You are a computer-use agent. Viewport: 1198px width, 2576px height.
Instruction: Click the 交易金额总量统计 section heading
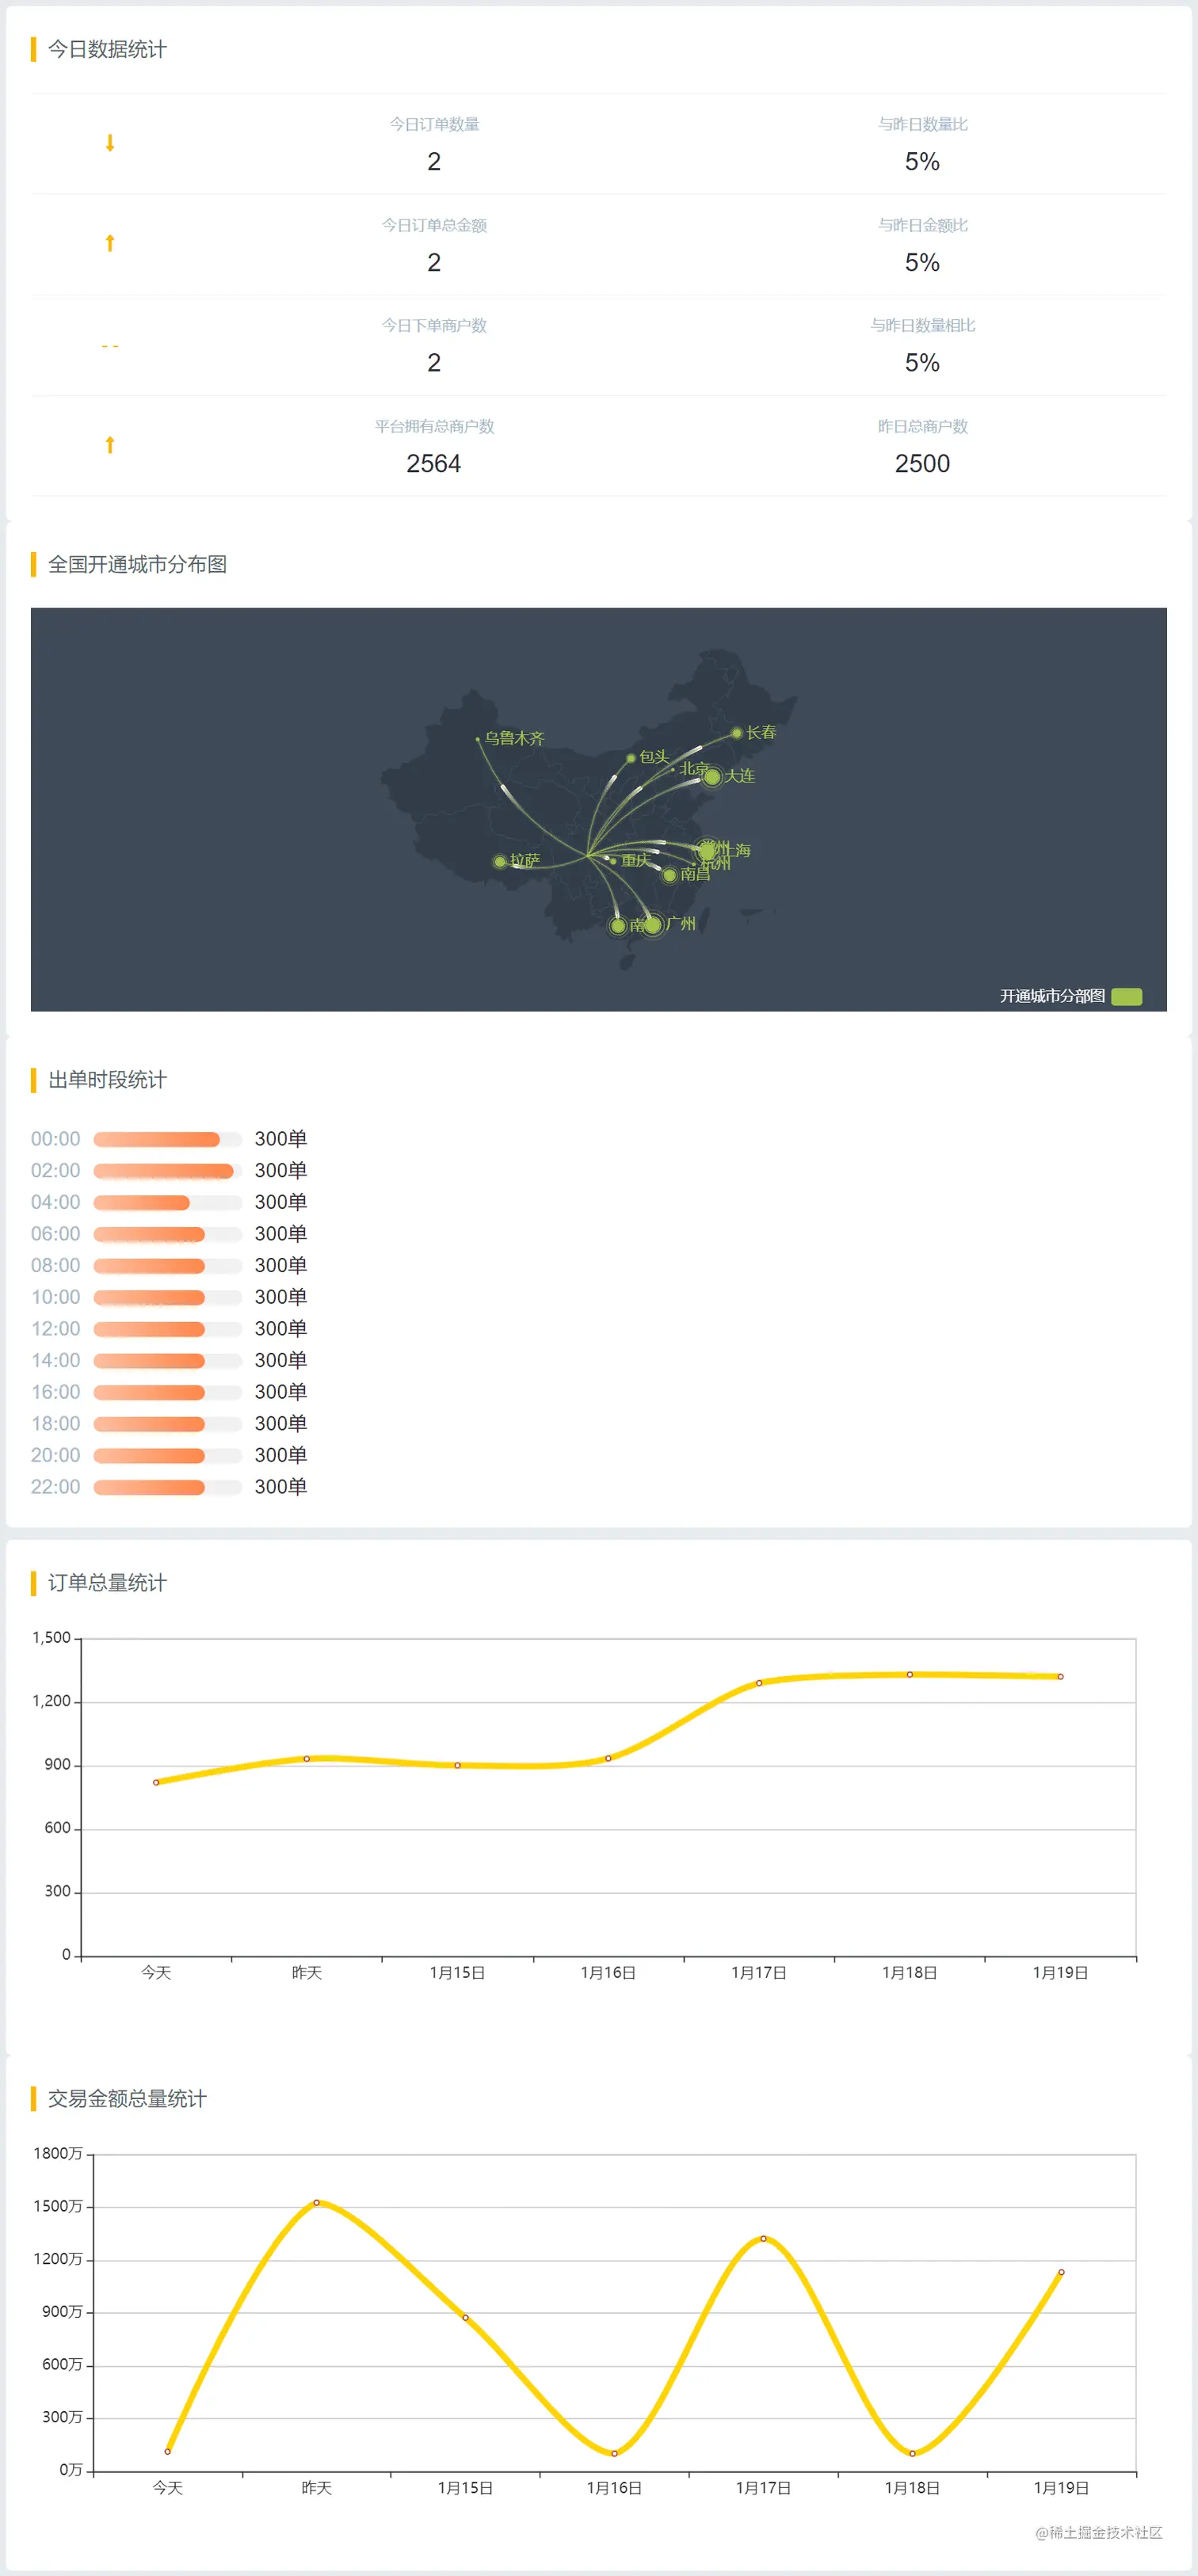click(127, 2098)
